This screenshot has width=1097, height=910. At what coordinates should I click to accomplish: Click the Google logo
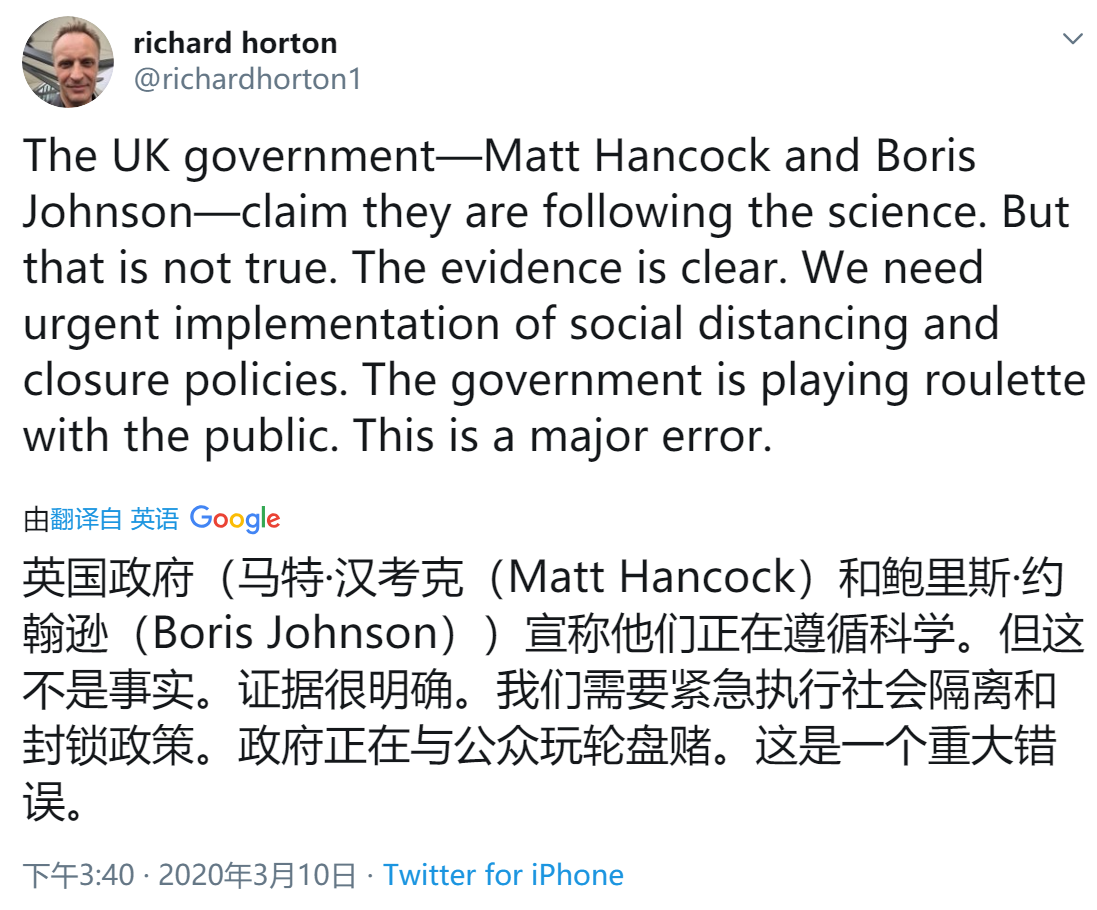click(235, 518)
